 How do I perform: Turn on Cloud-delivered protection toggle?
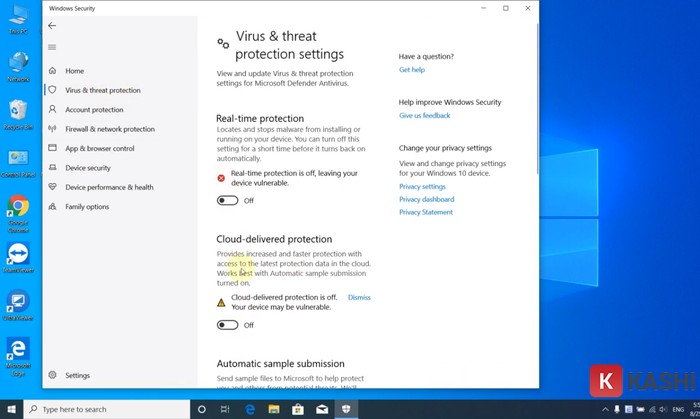click(x=227, y=325)
